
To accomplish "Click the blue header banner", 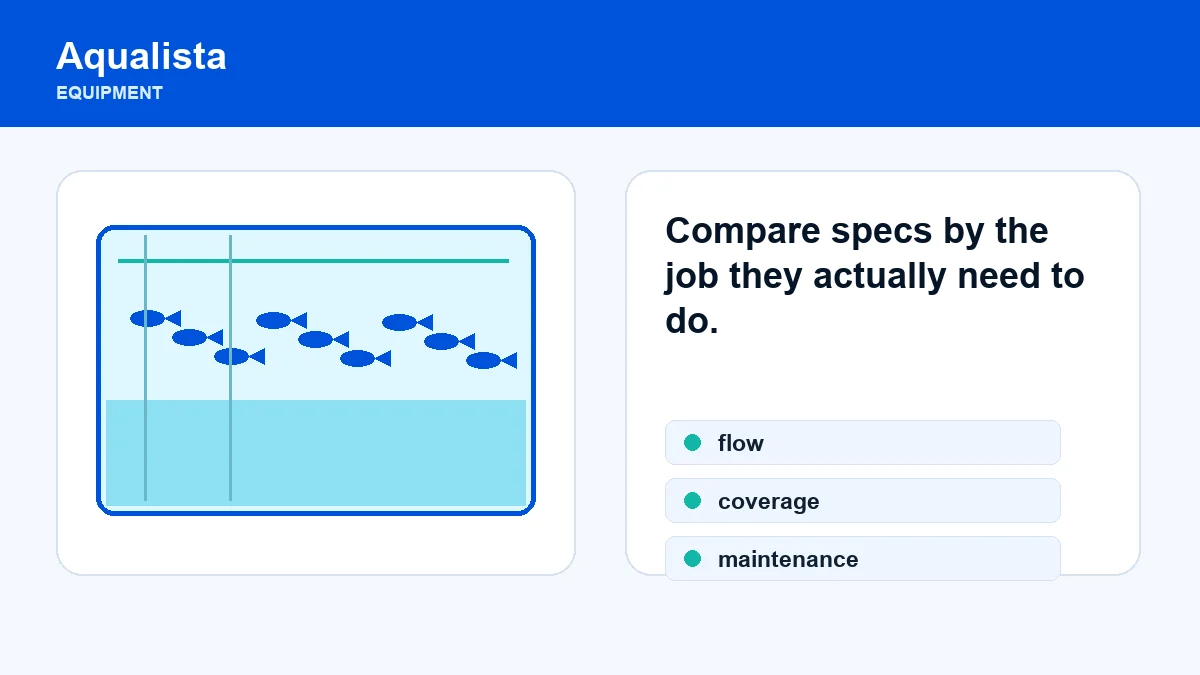I will pyautogui.click(x=600, y=63).
